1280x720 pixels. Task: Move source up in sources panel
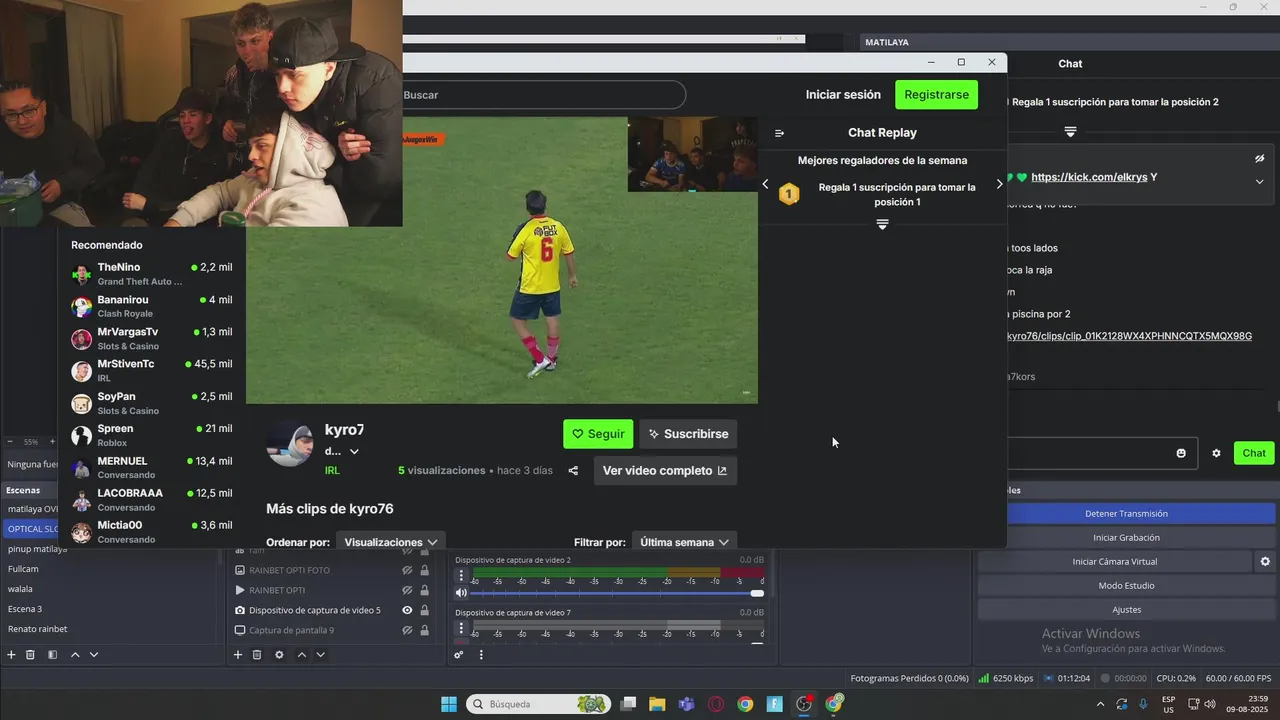click(x=302, y=655)
